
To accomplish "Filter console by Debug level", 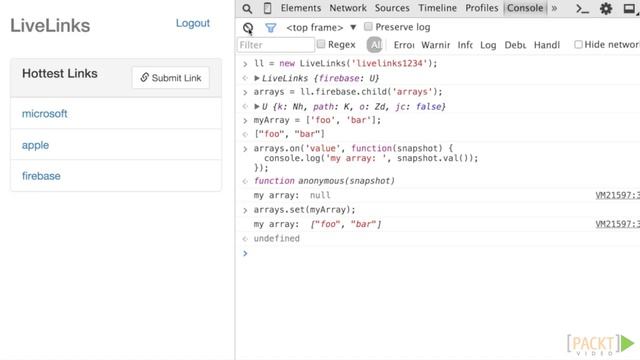I will pos(515,45).
